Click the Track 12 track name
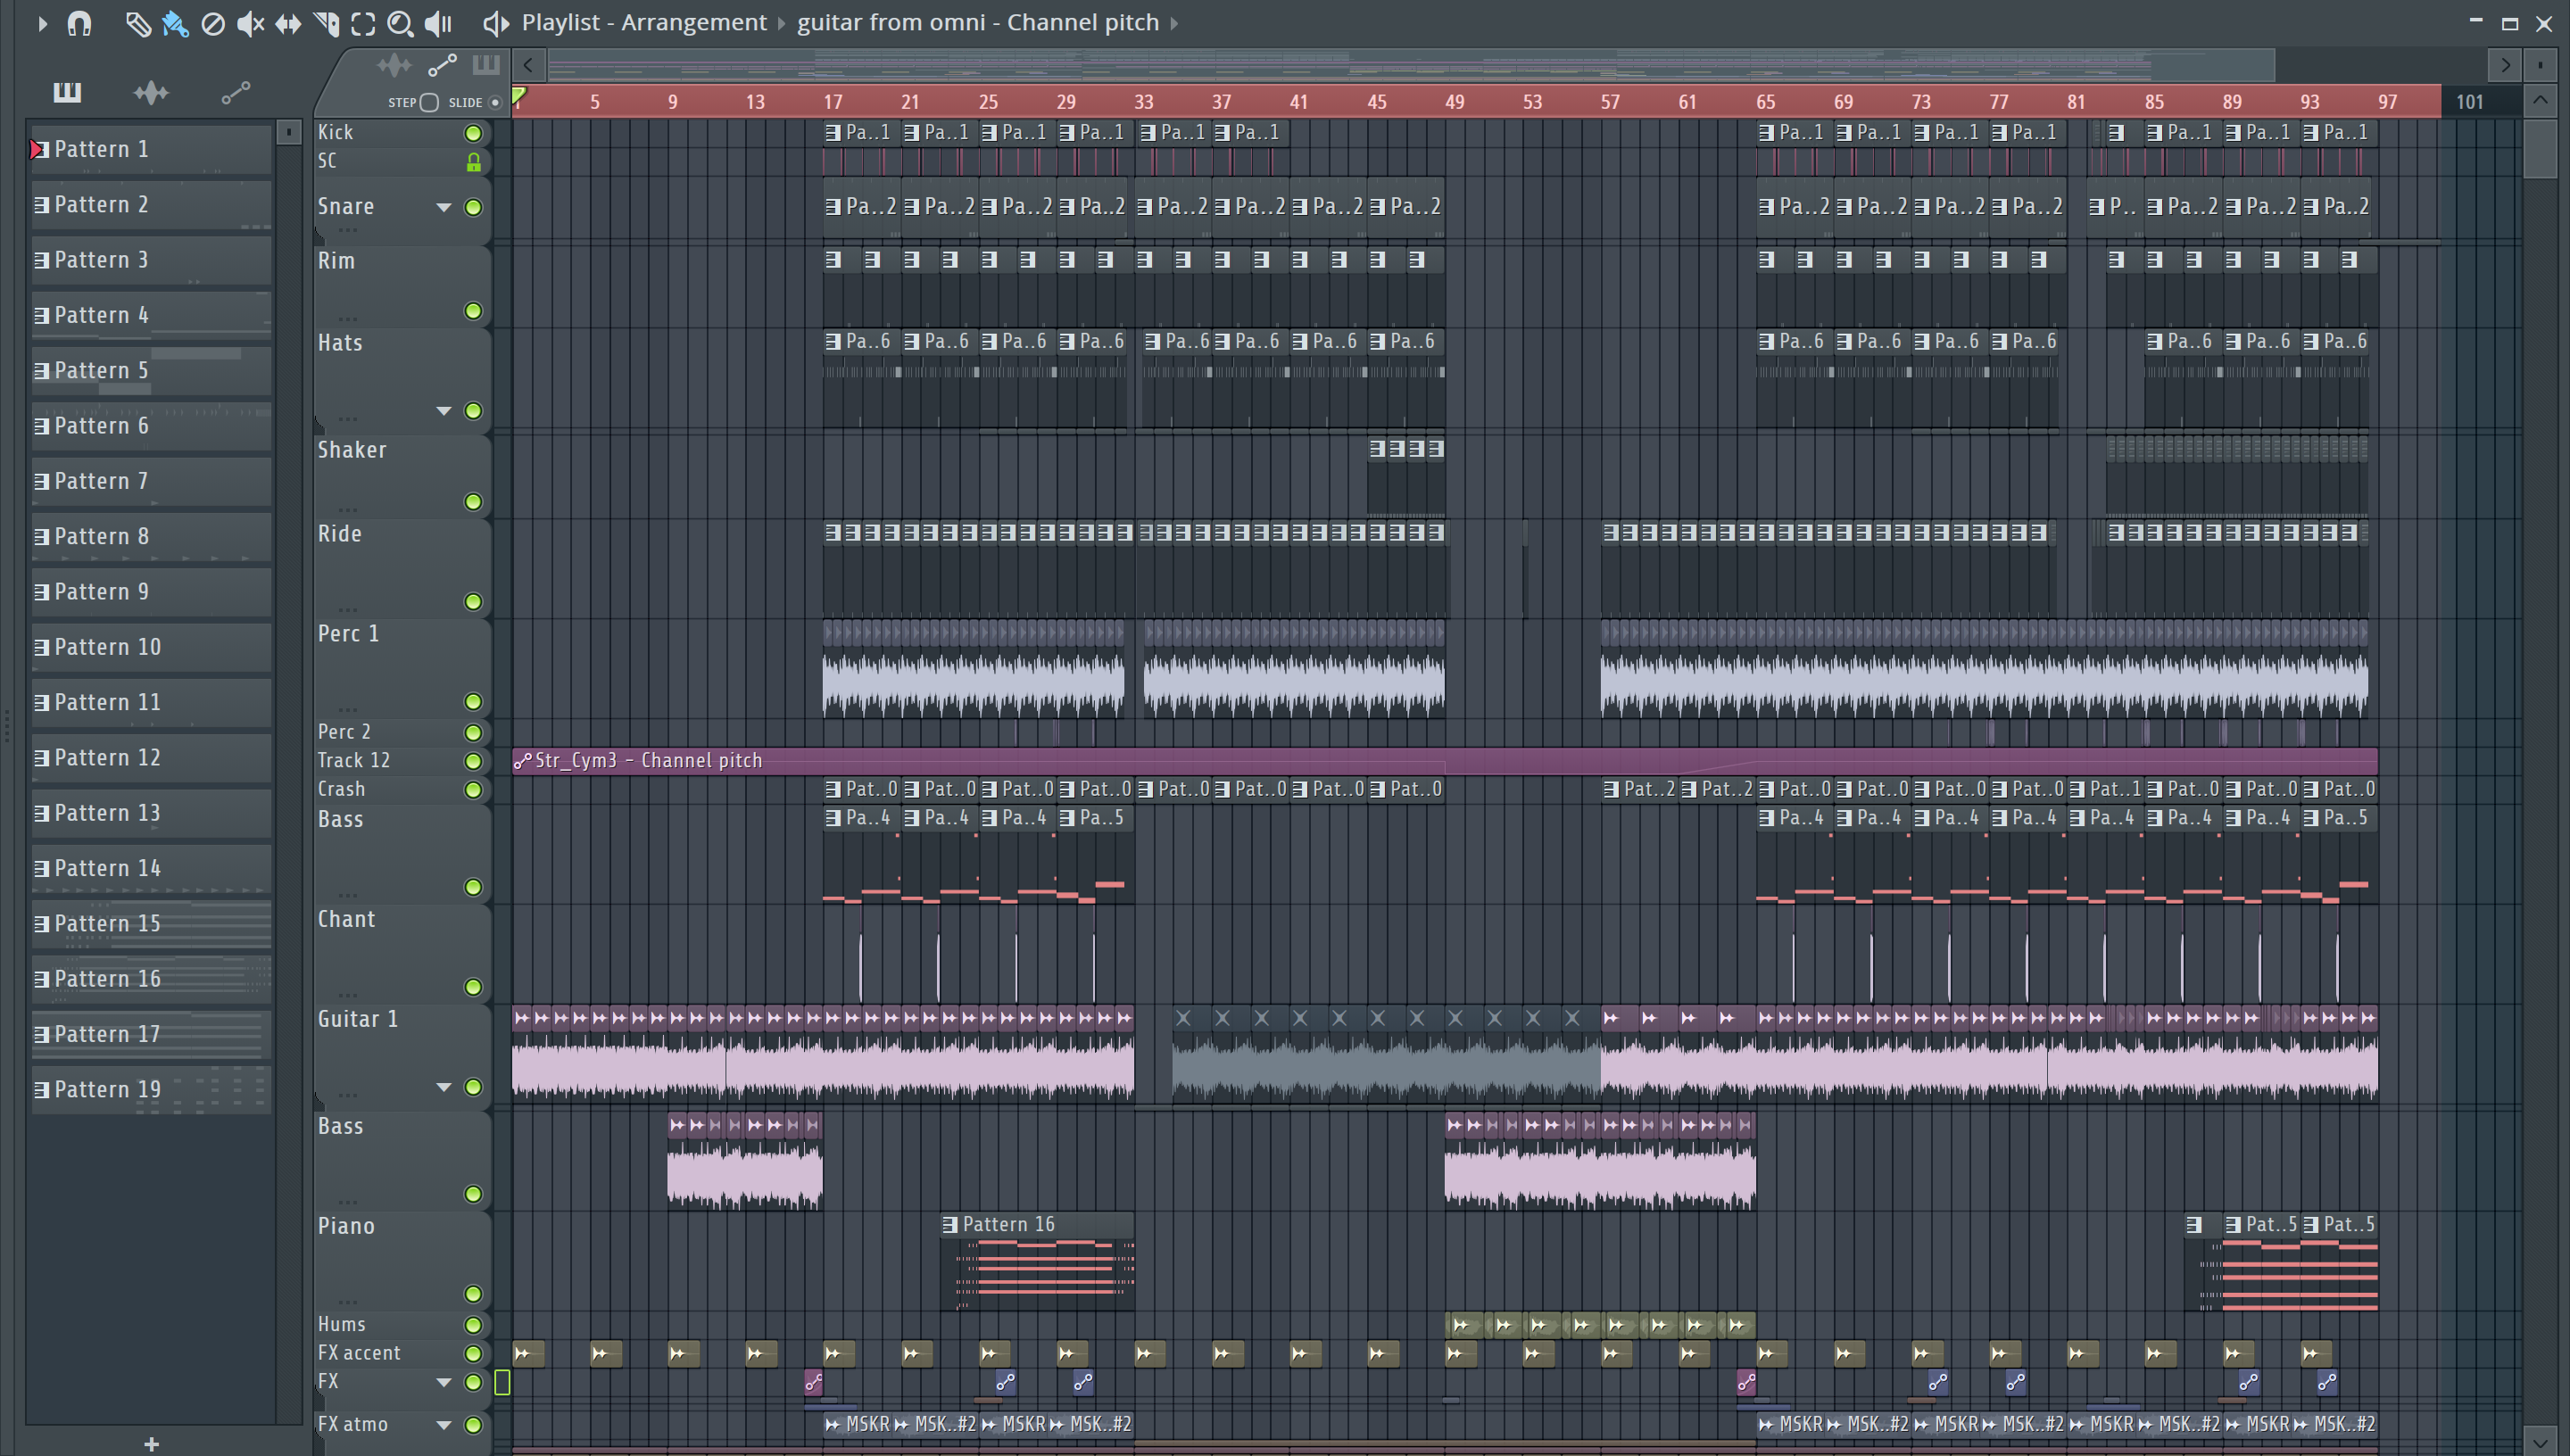The width and height of the screenshot is (2570, 1456). [353, 761]
